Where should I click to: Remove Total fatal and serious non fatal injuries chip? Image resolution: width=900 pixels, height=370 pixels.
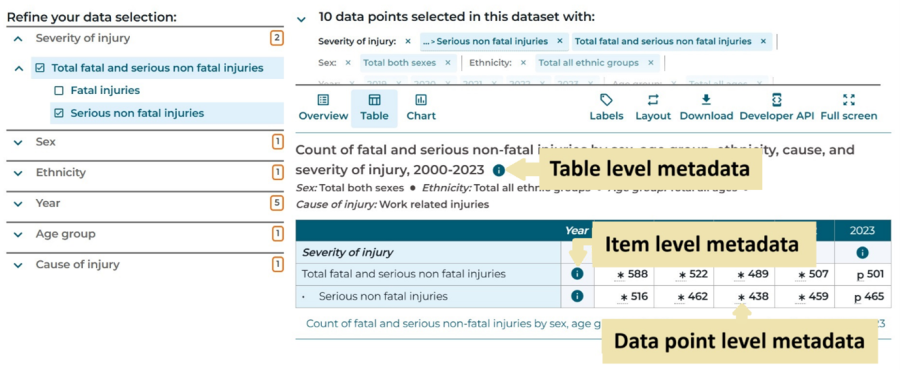pos(763,41)
